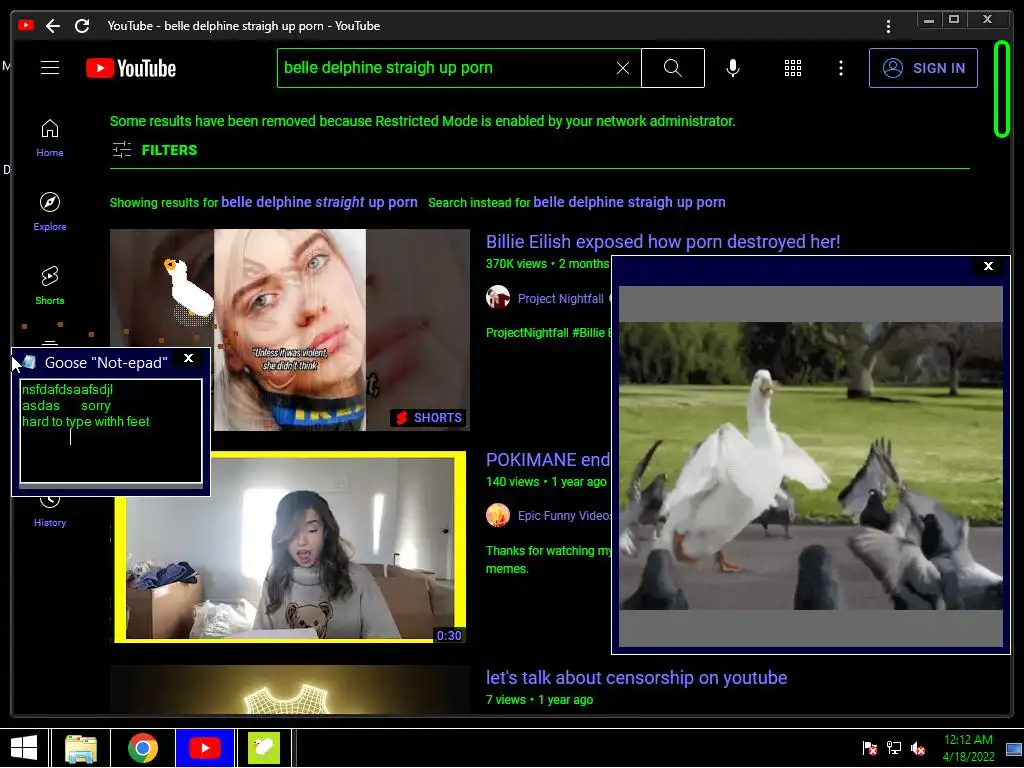The image size is (1024, 768).
Task: Click the notepad icon in Goose Not-epad title
Action: click(x=29, y=362)
